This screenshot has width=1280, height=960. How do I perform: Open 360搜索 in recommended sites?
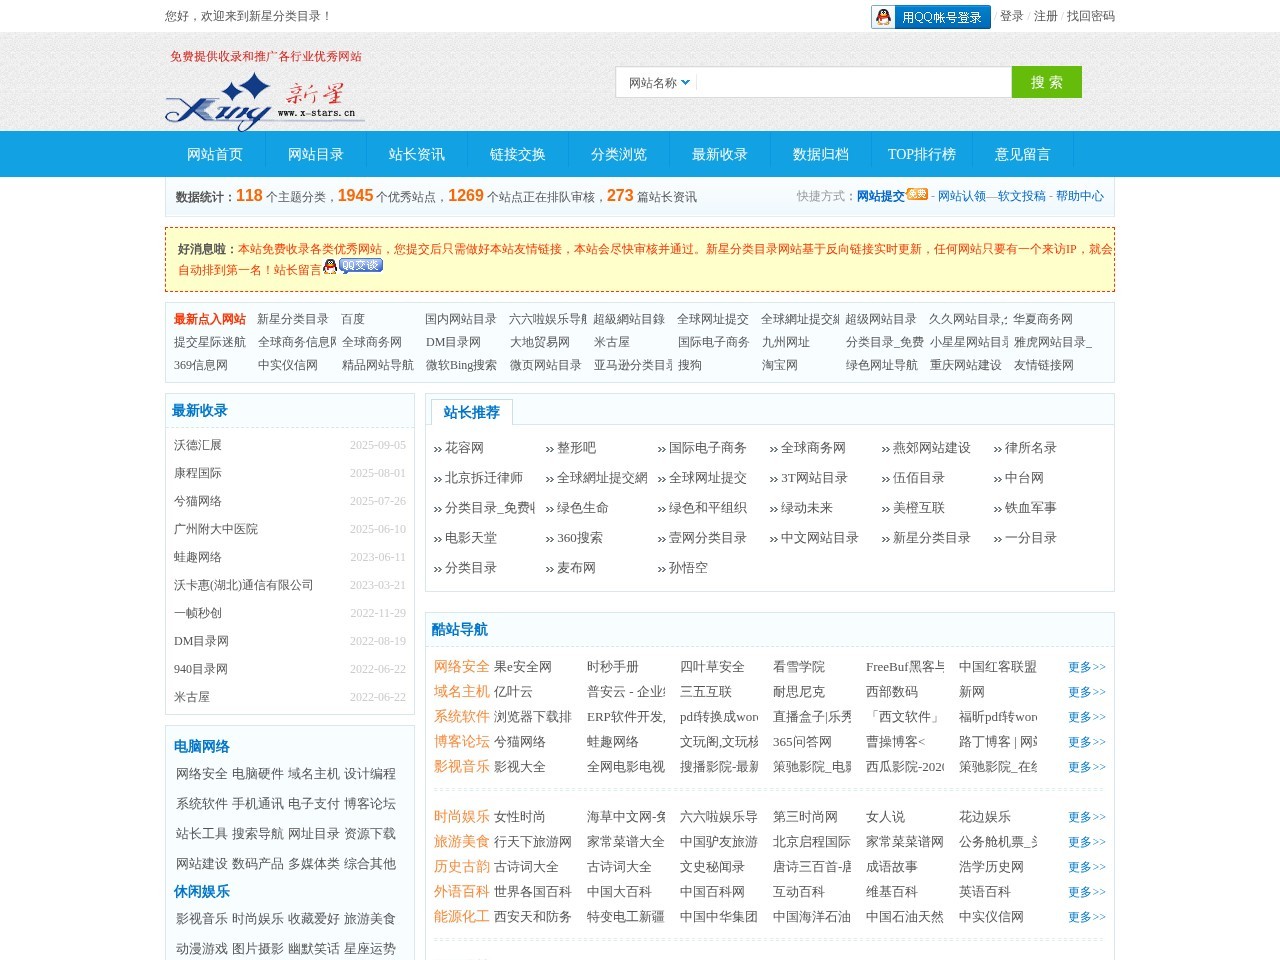[579, 538]
